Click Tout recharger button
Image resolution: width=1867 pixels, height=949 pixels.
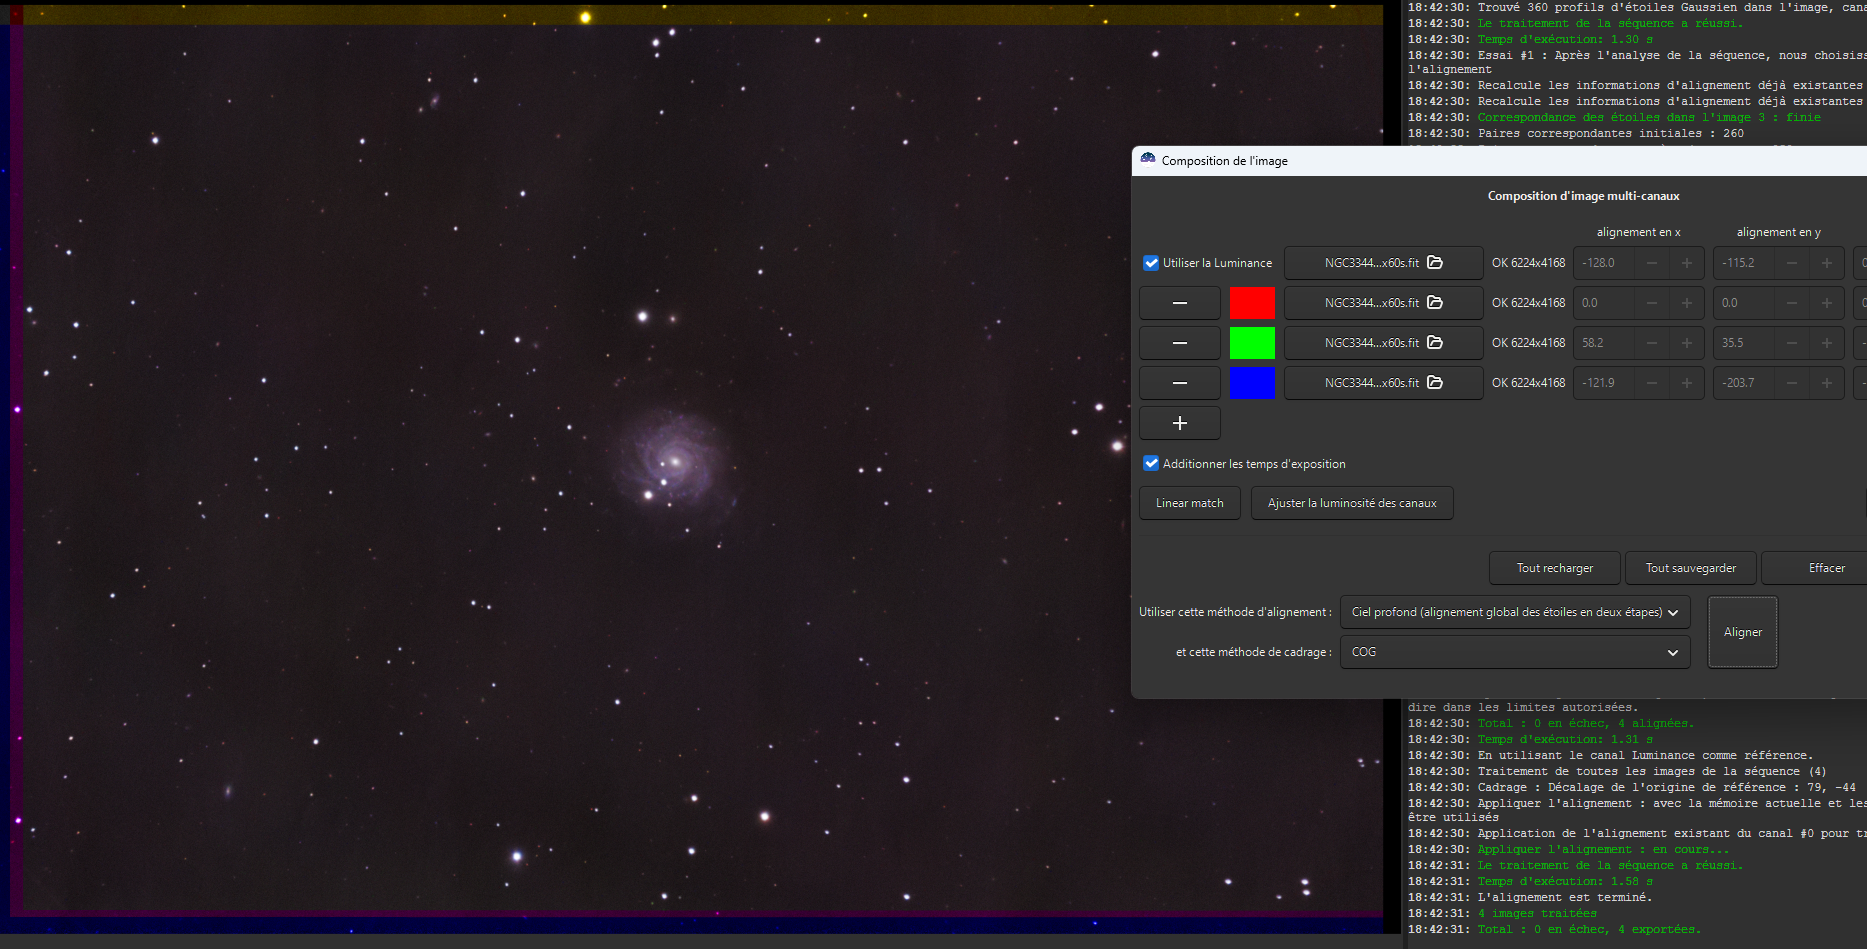1555,568
